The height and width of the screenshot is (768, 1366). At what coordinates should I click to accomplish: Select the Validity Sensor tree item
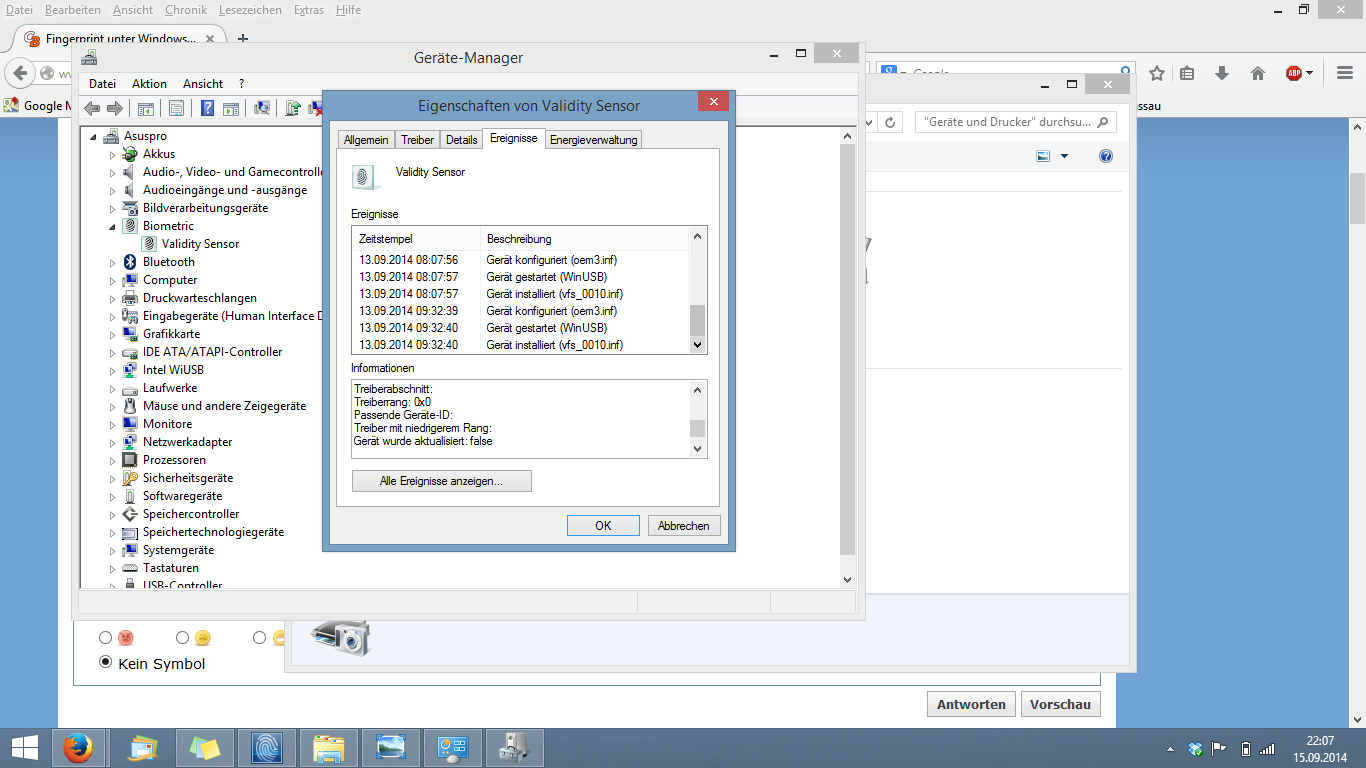200,244
